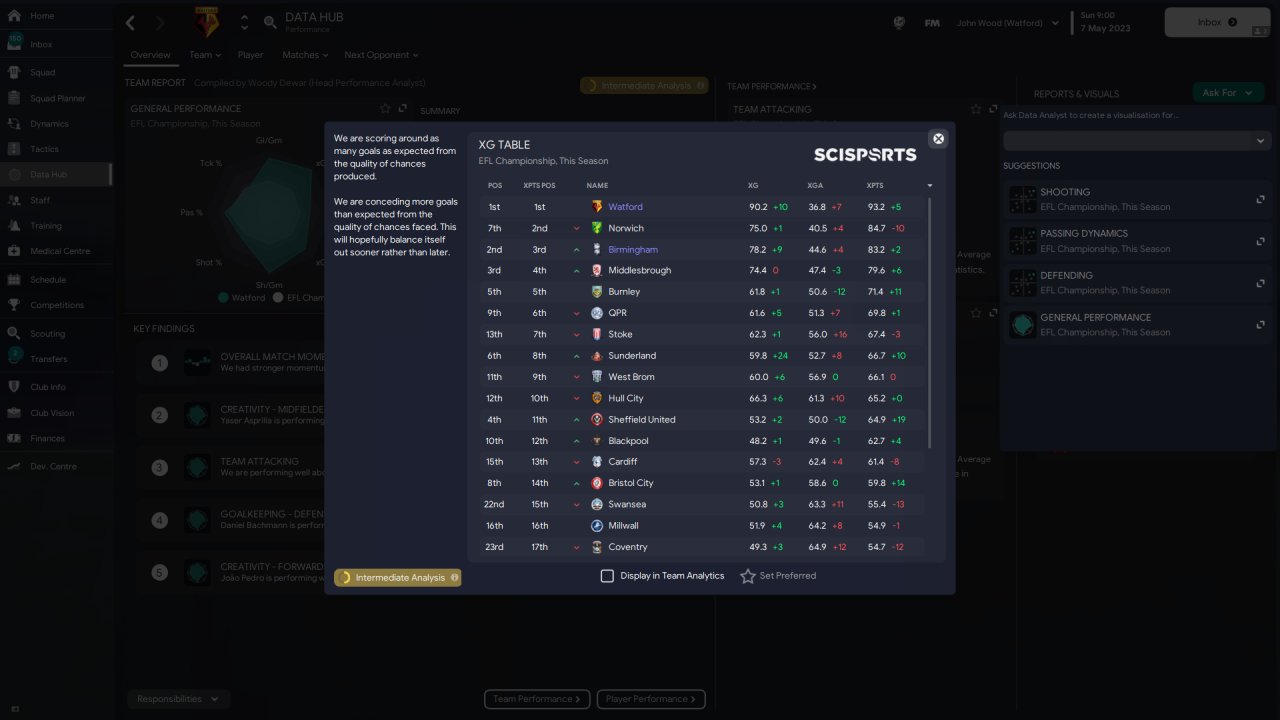The image size is (1280, 720).
Task: Switch to the Player tab
Action: point(250,55)
